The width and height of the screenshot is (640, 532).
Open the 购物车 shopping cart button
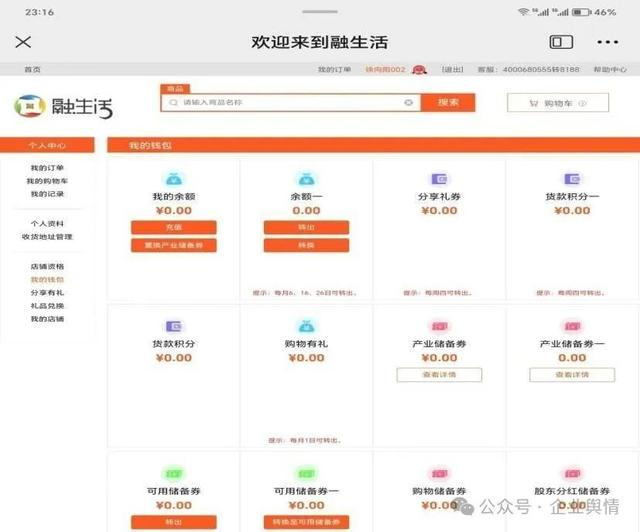point(558,103)
